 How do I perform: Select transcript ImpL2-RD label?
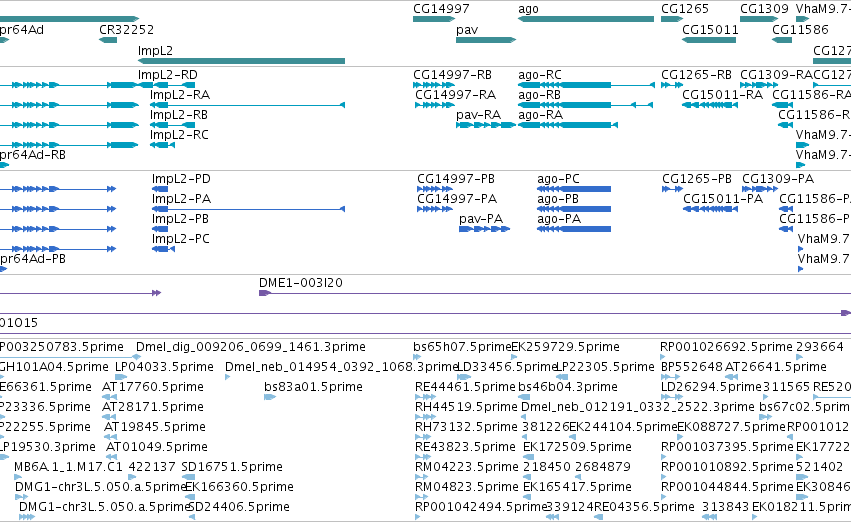click(168, 75)
